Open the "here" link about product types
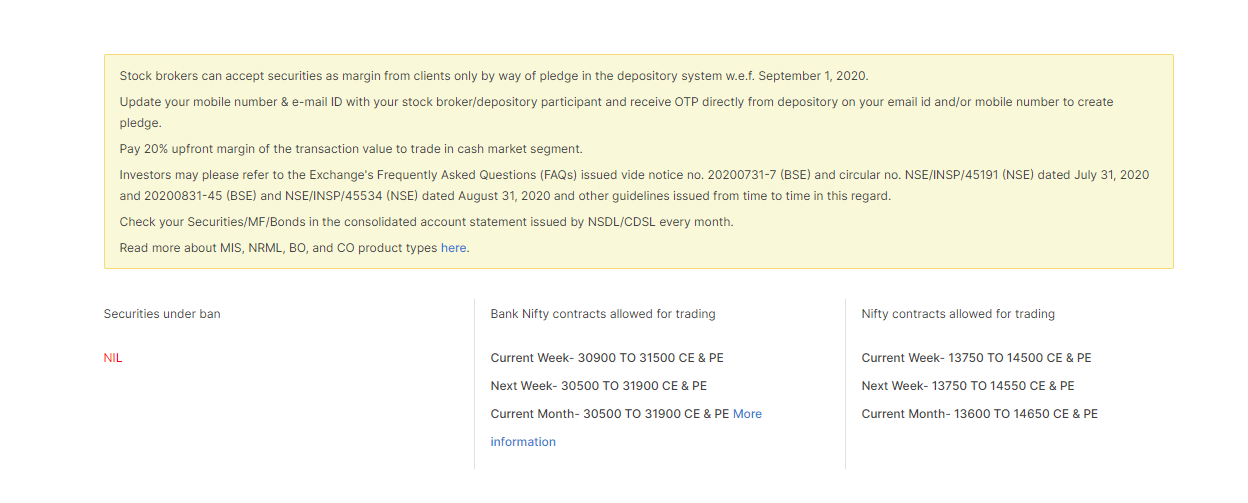The image size is (1248, 503). point(453,248)
